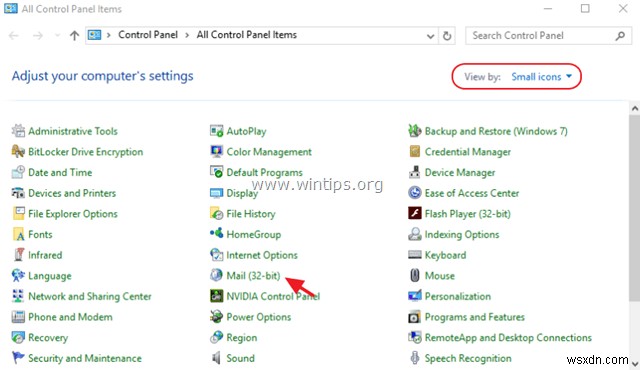Click the Color Management icon
Viewport: 640px width, 370px height.
216,152
